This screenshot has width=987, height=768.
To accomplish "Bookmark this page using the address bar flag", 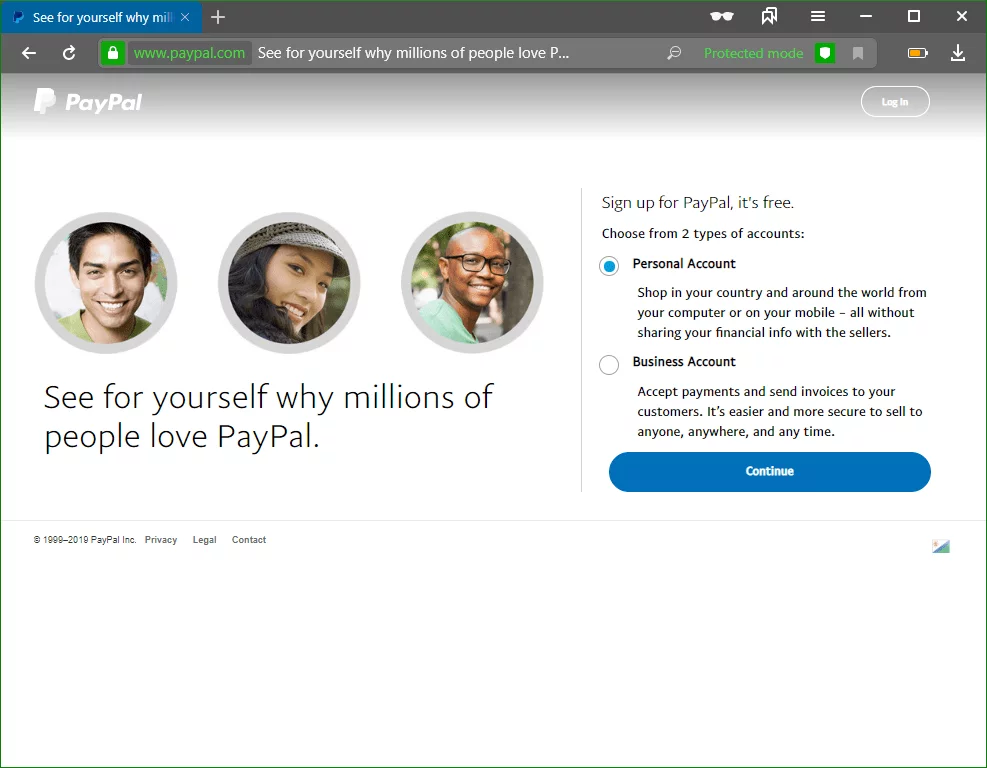I will pyautogui.click(x=858, y=53).
